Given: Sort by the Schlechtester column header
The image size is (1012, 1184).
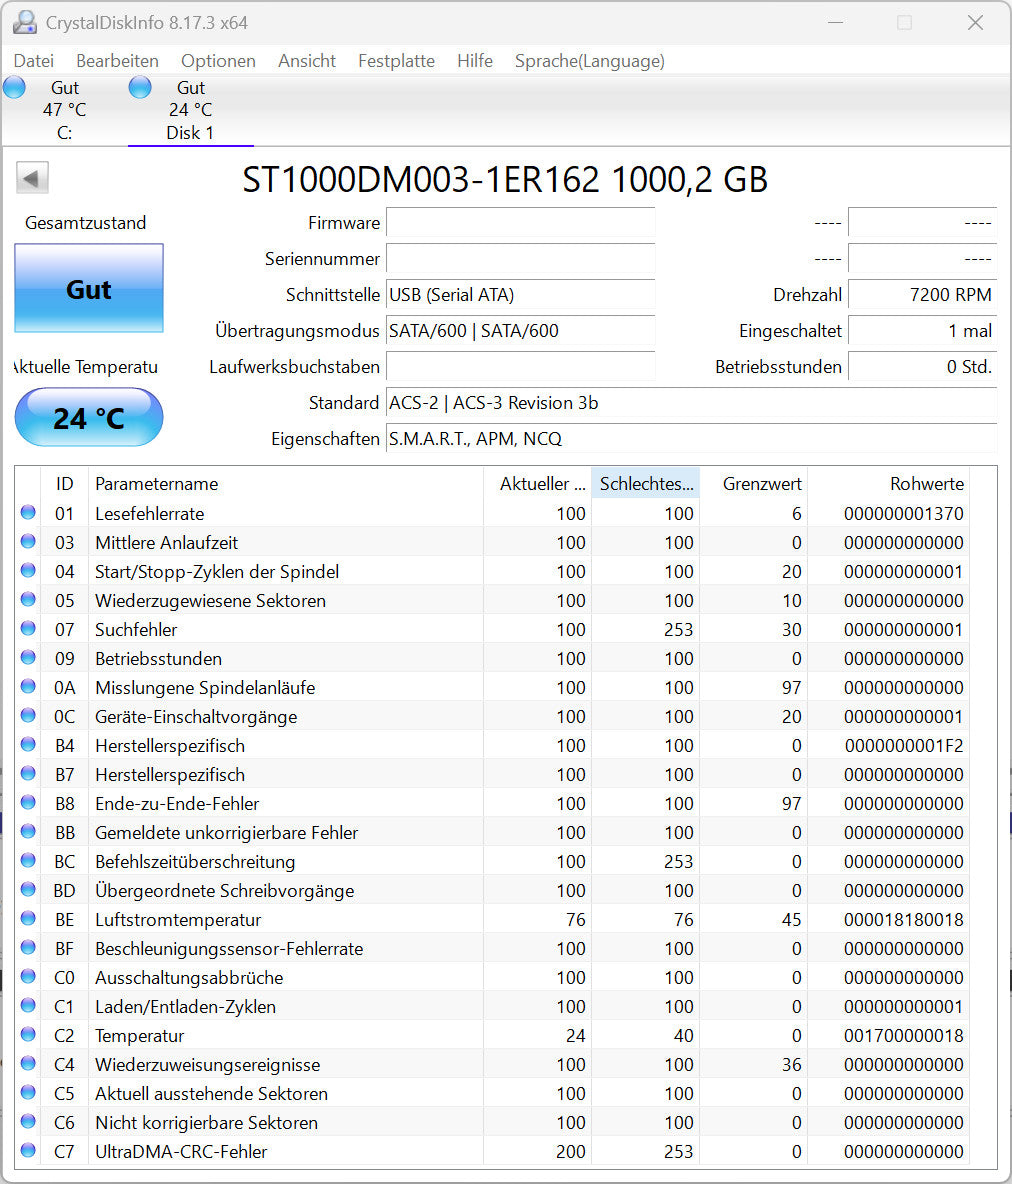Looking at the screenshot, I should pyautogui.click(x=645, y=483).
